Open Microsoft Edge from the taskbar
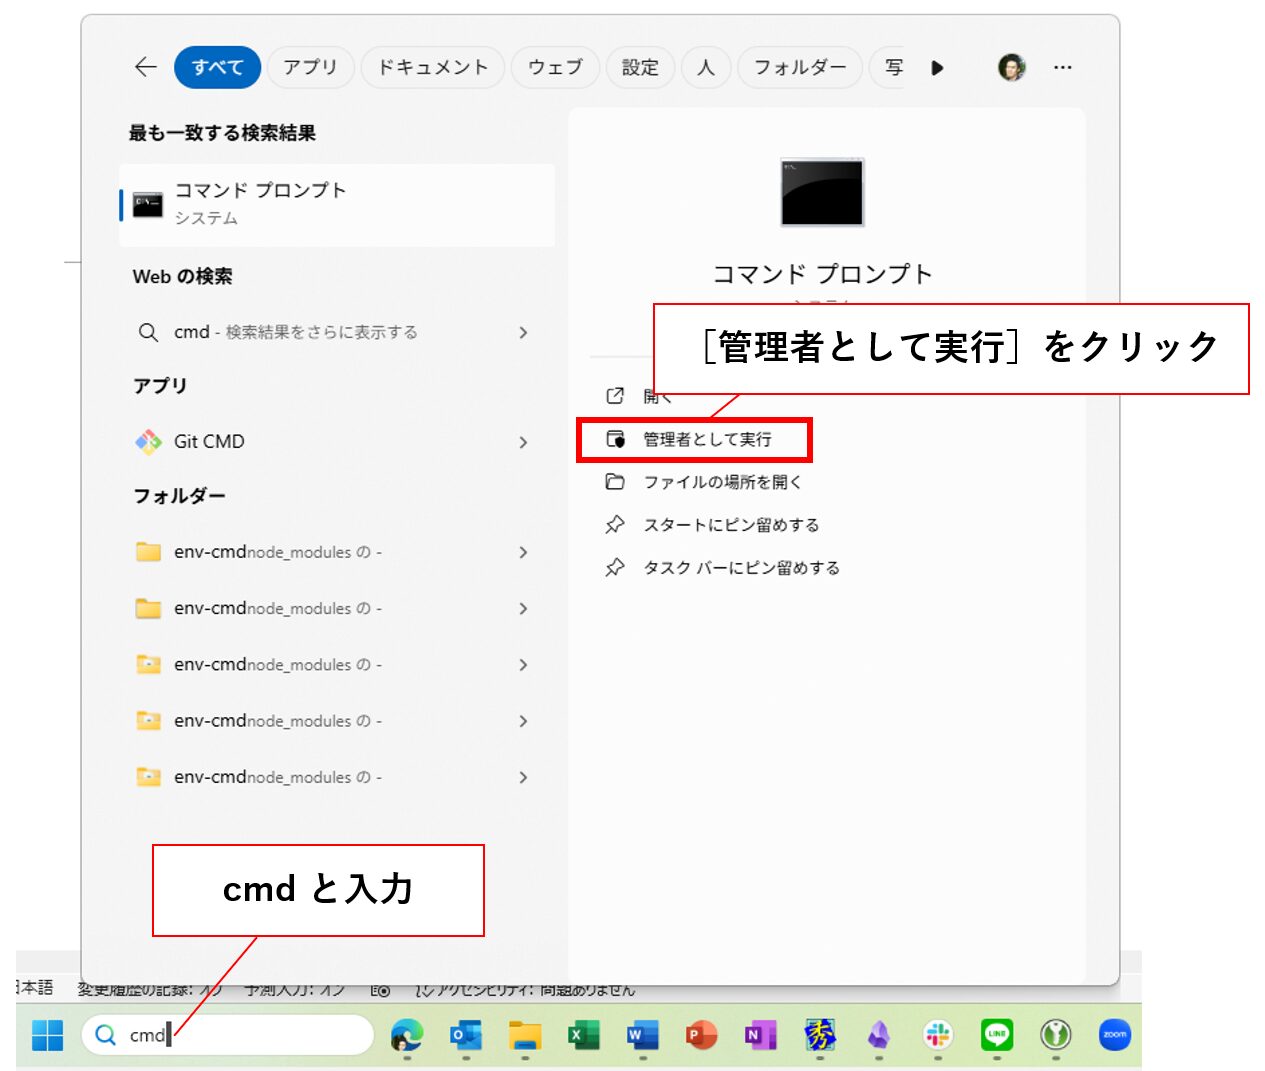This screenshot has width=1265, height=1071. pos(406,1035)
